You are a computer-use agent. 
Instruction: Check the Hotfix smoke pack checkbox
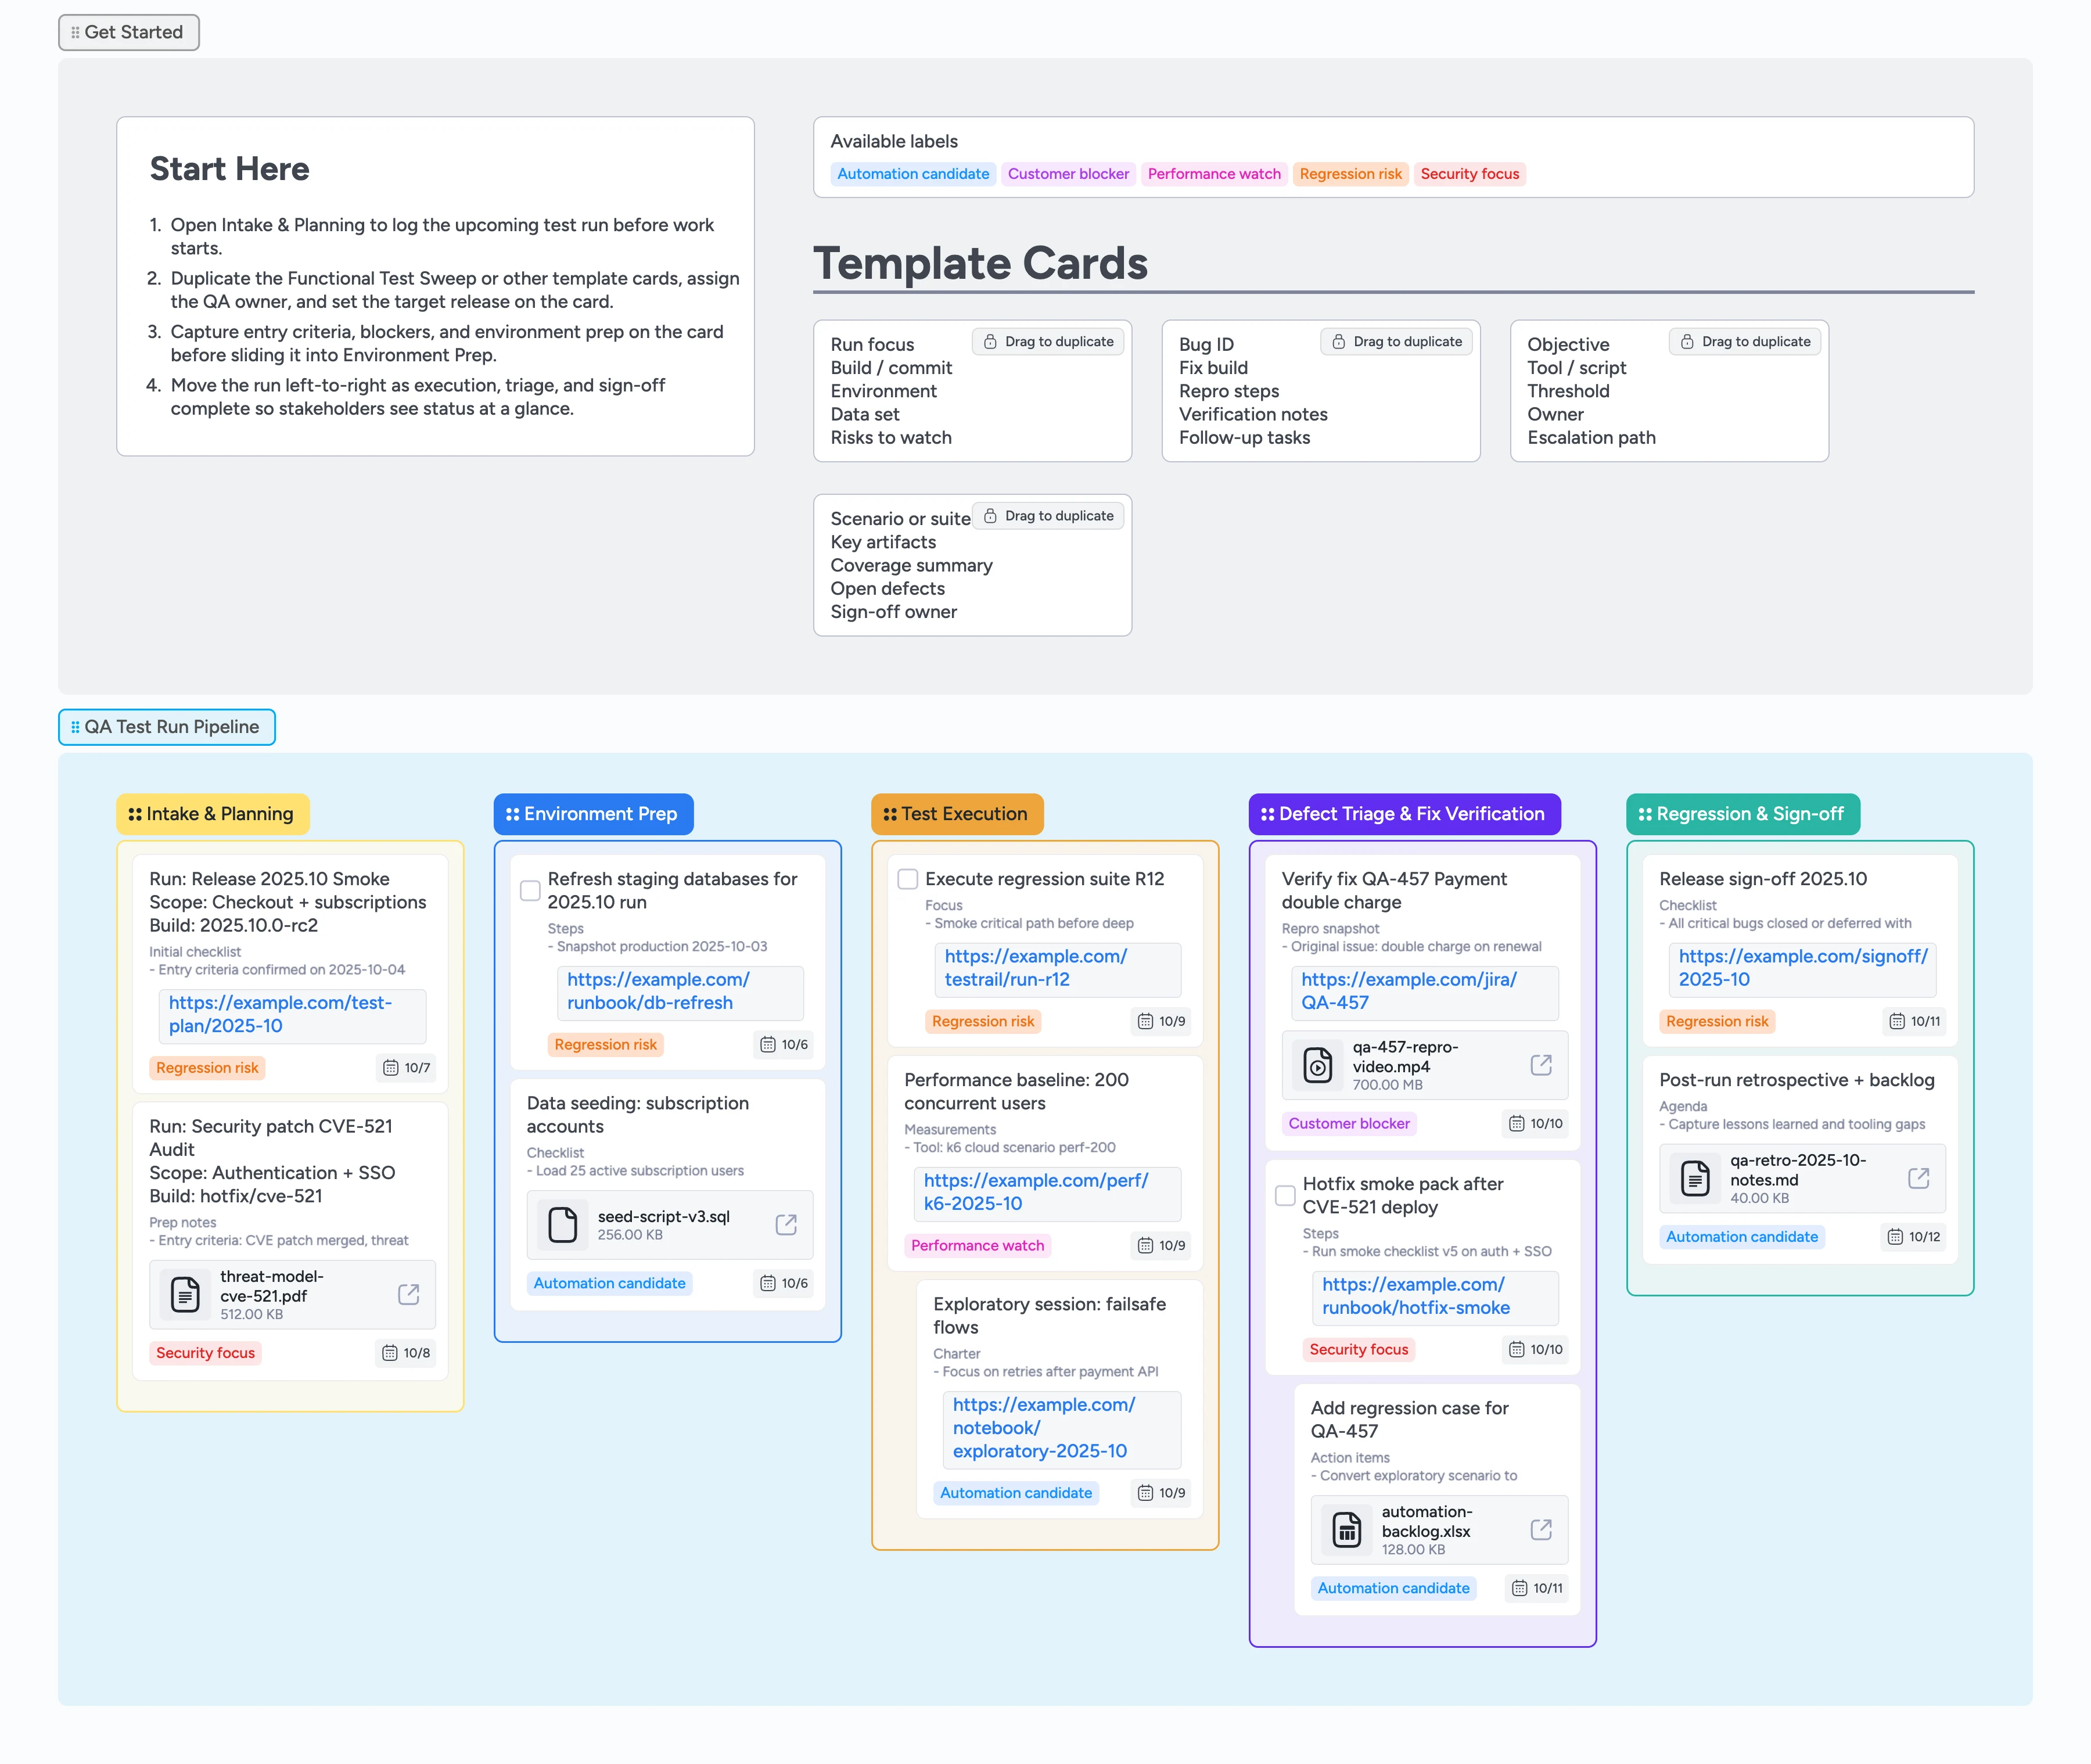1285,1194
